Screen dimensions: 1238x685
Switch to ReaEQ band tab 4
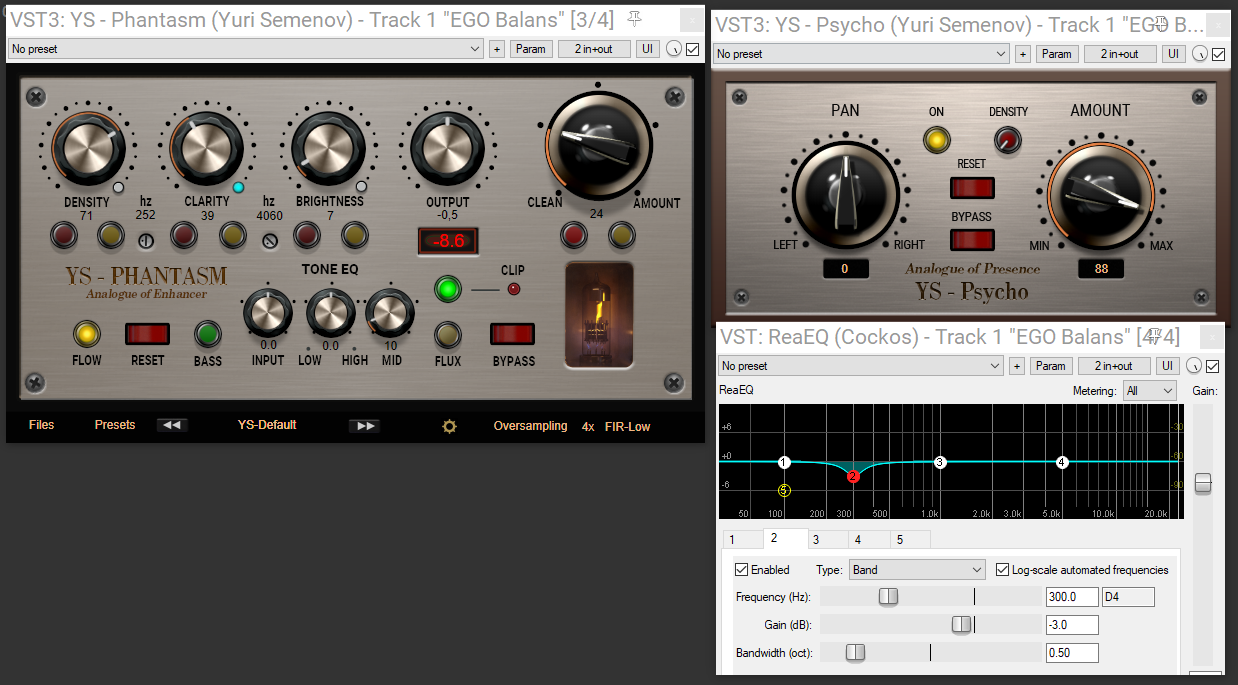(x=869, y=539)
